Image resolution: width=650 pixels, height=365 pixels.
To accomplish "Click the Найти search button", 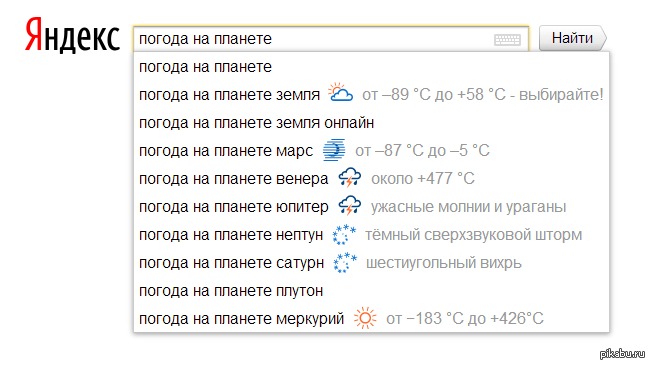I will coord(572,38).
